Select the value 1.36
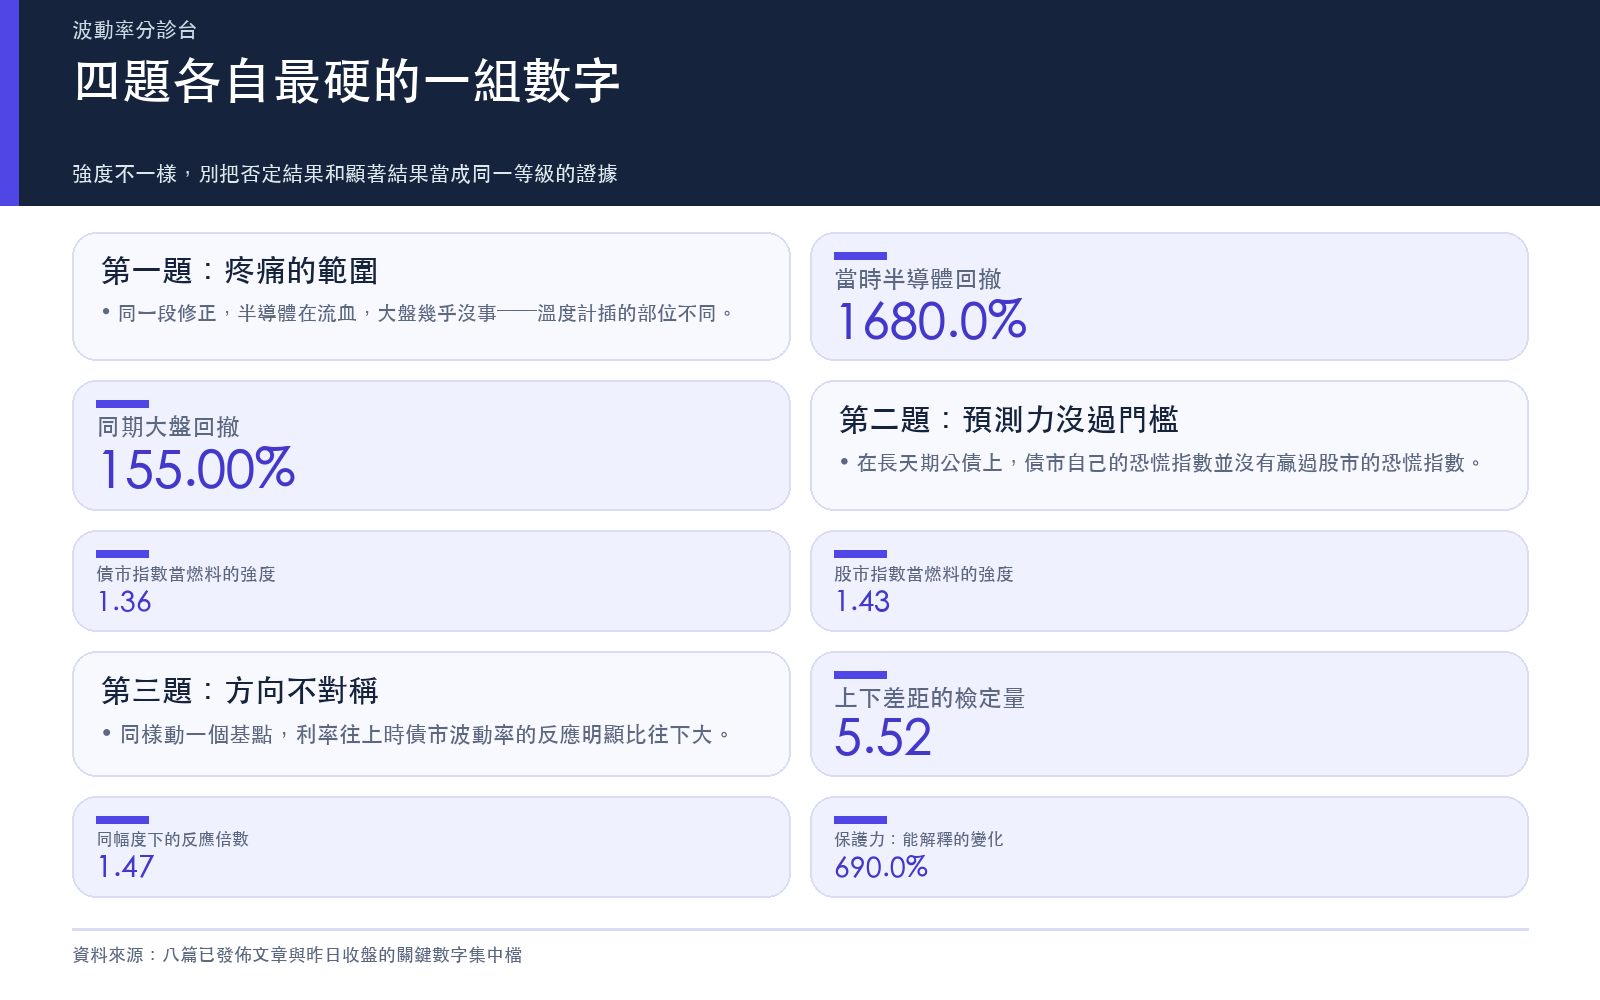The width and height of the screenshot is (1600, 1000). tap(124, 601)
